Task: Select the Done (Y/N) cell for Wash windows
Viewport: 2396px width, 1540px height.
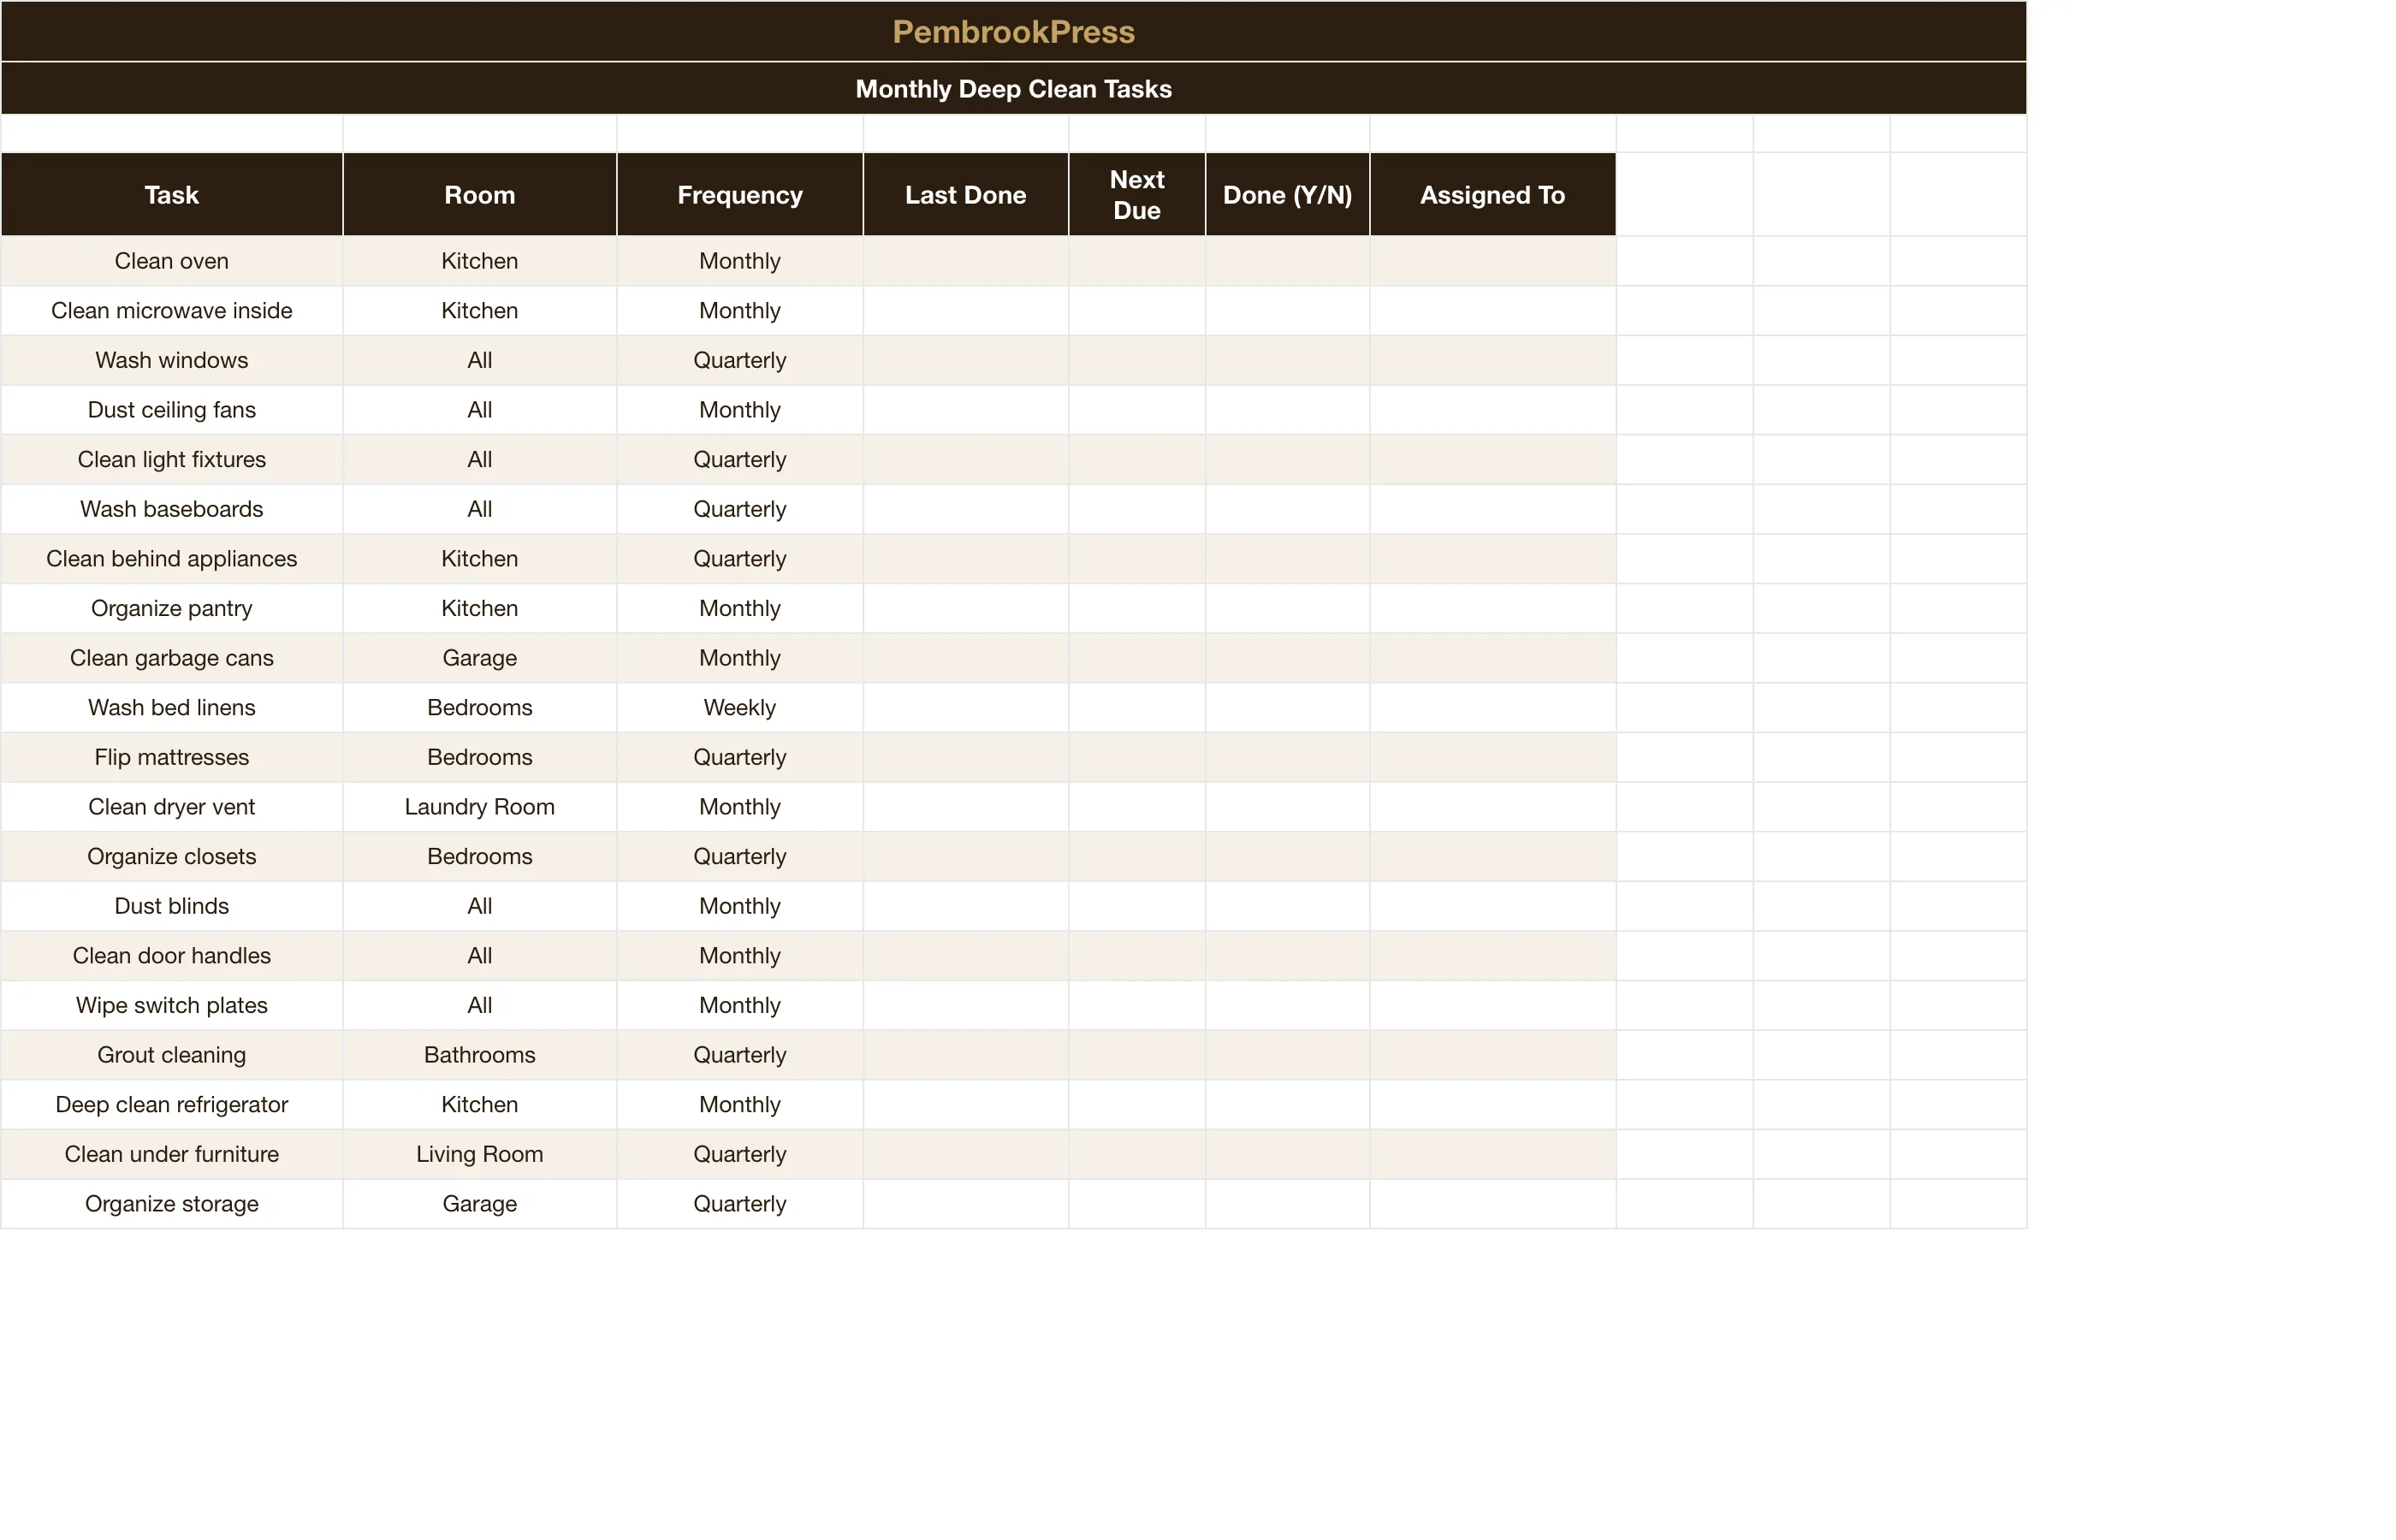Action: tap(1288, 360)
